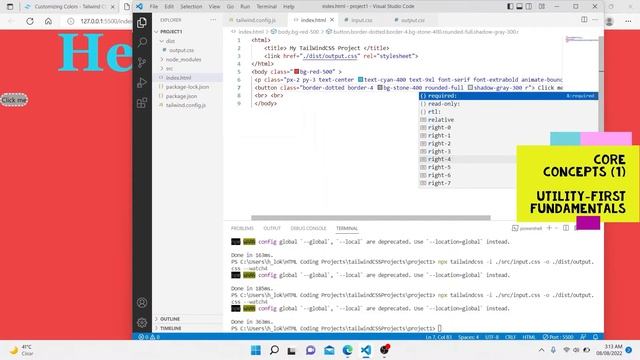
Task: Open the Extensions view
Action: pyautogui.click(x=142, y=102)
